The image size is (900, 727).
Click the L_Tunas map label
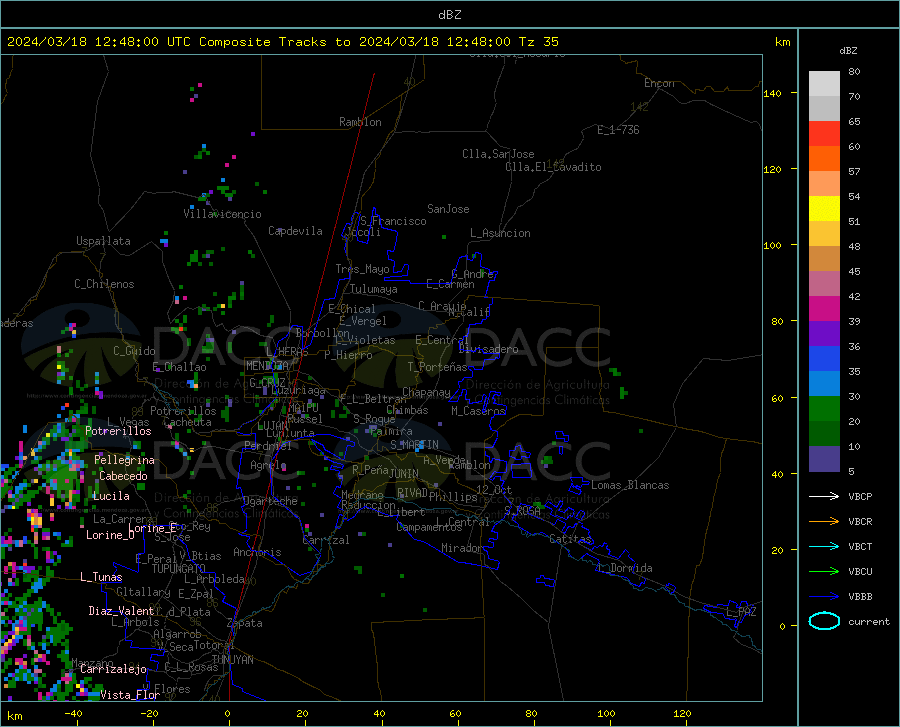(x=101, y=577)
